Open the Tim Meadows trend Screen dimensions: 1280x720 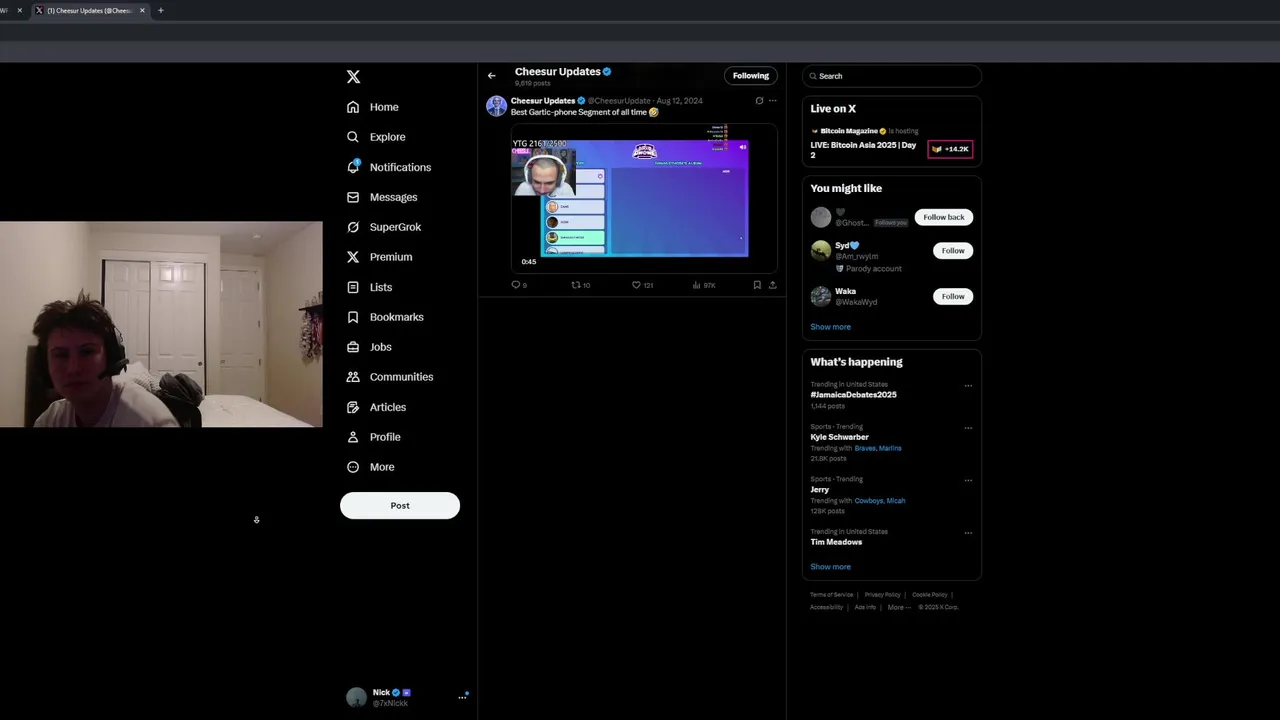pos(836,542)
